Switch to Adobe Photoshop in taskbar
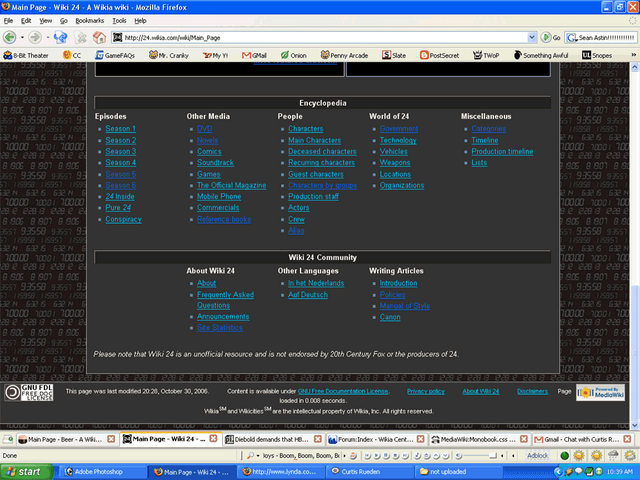Screen dimensions: 640x480 [x=102, y=472]
